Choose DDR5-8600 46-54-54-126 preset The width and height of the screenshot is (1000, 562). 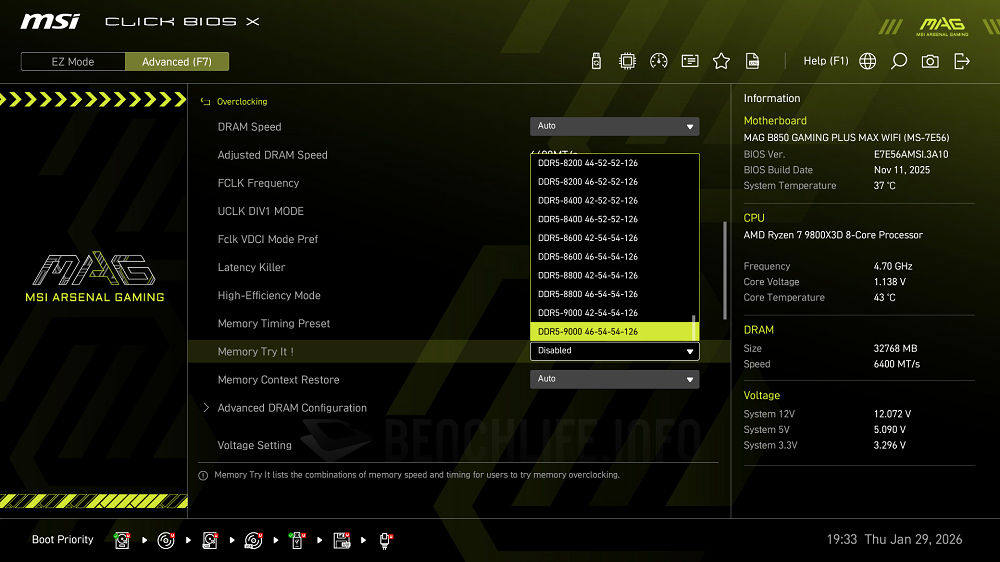612,256
